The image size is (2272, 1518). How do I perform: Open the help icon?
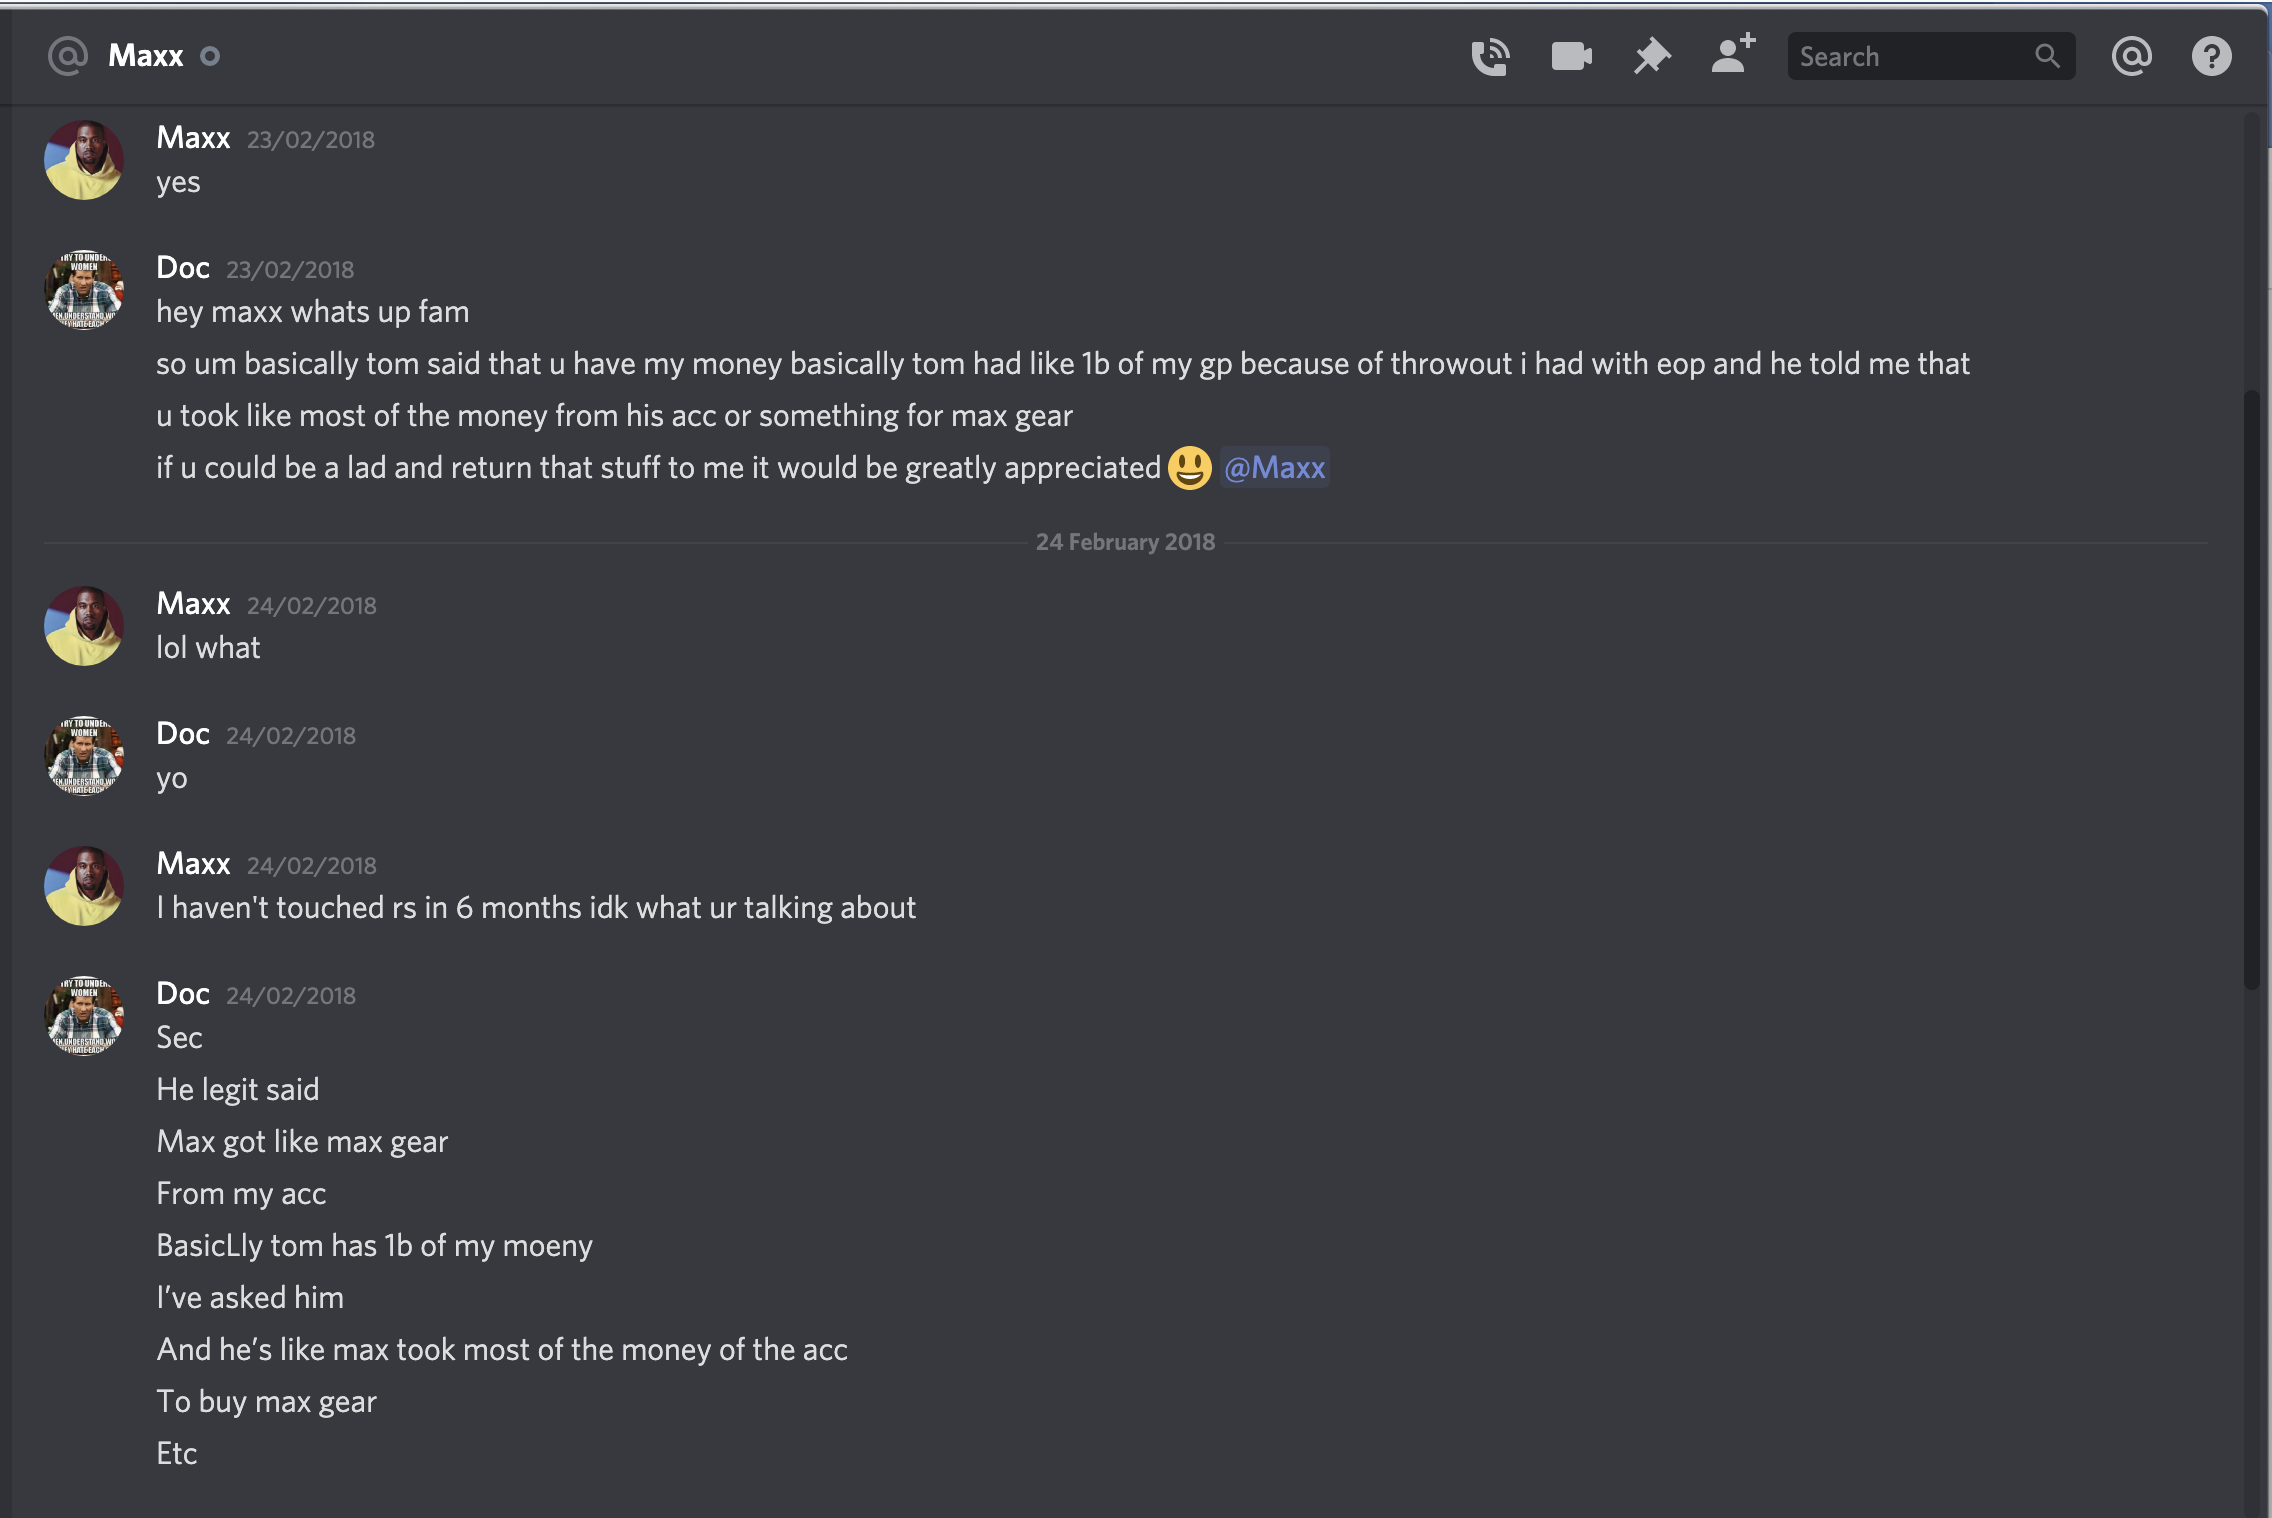(2211, 56)
